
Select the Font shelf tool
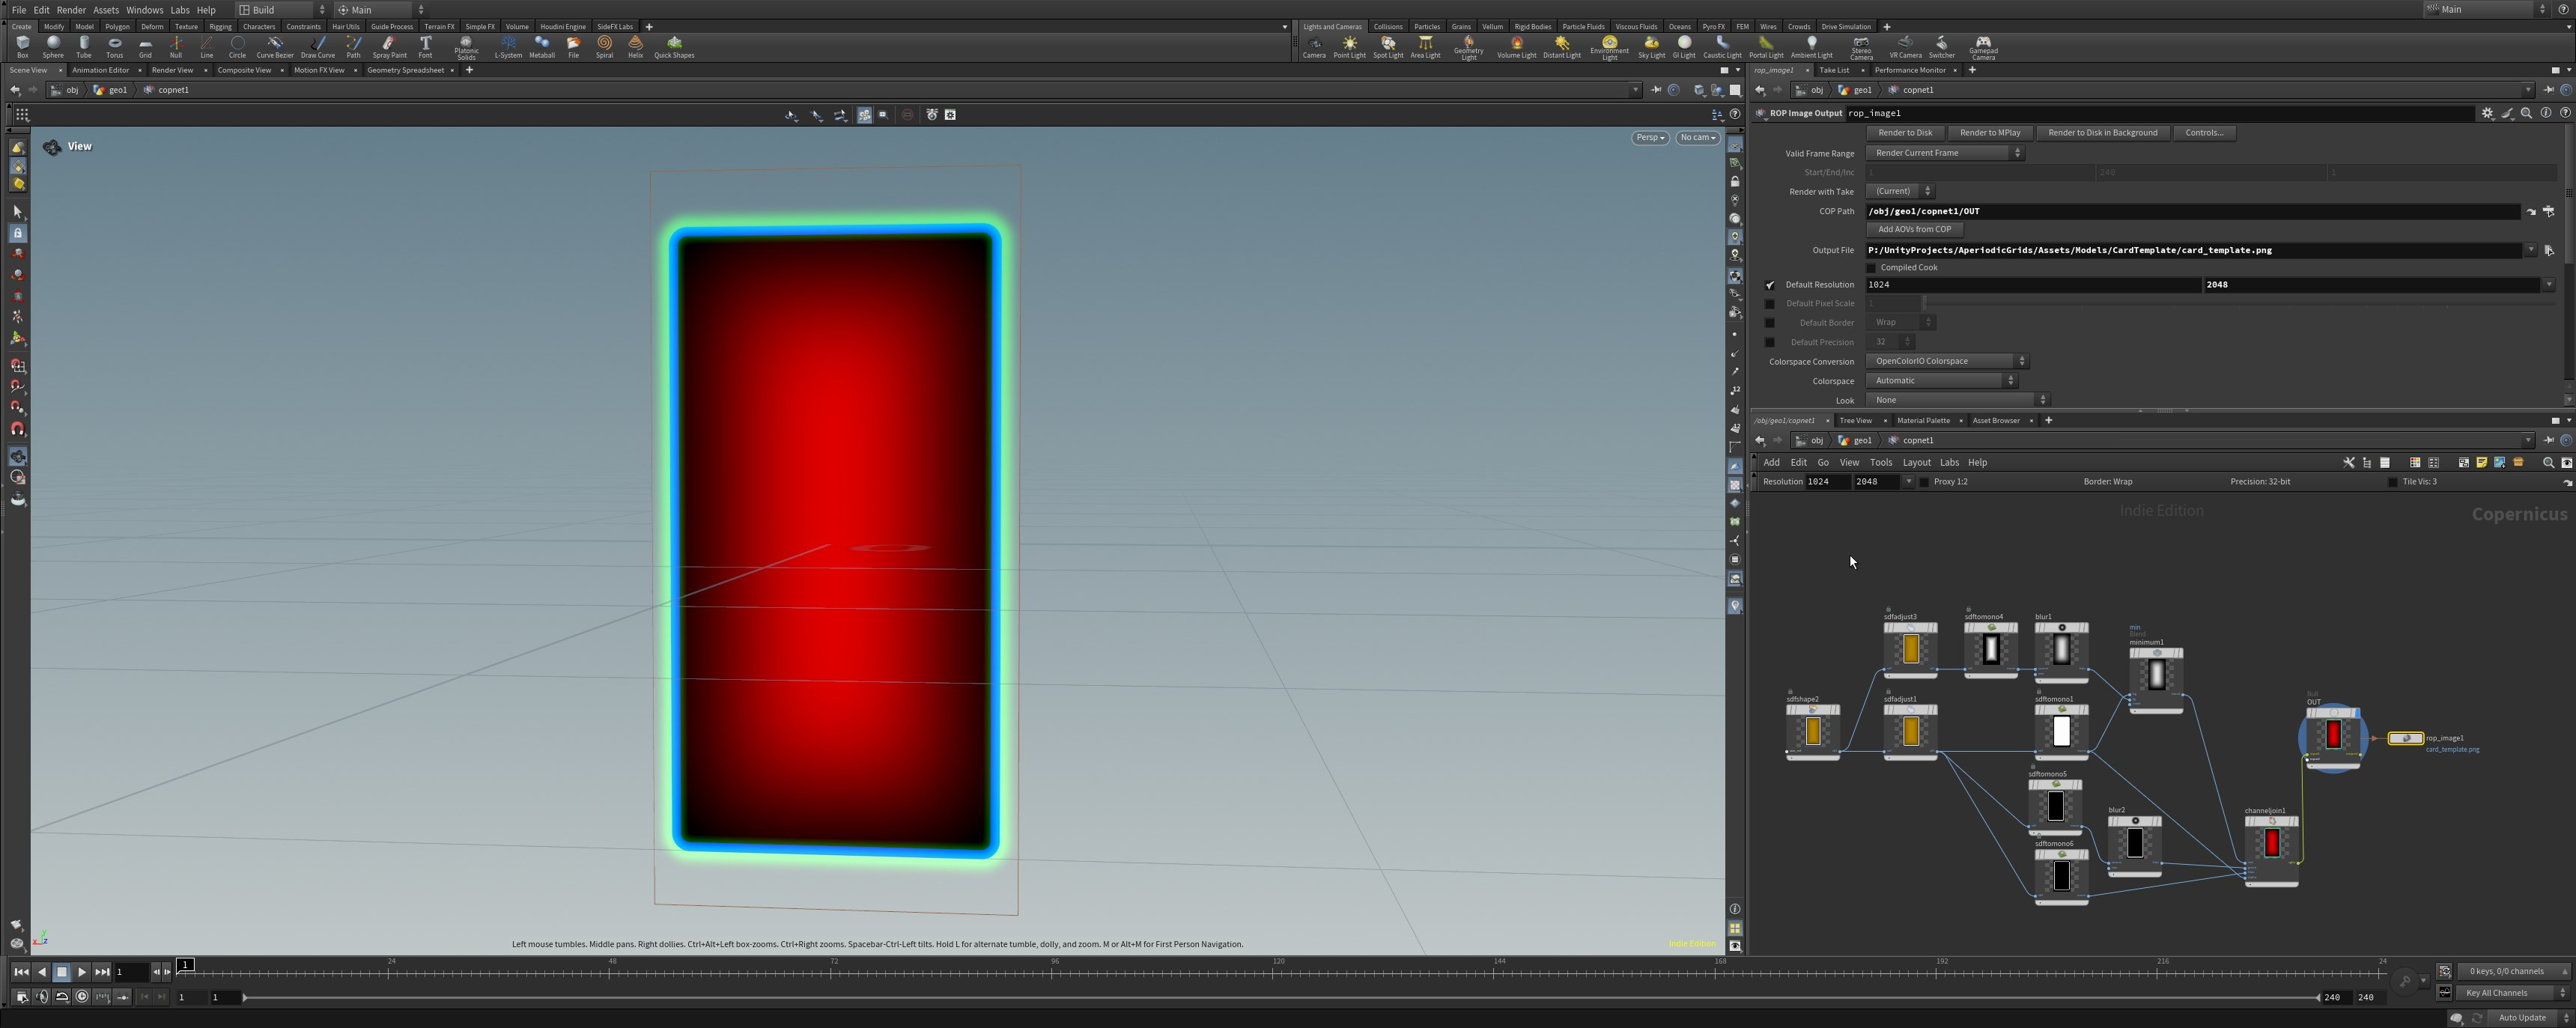pyautogui.click(x=425, y=46)
